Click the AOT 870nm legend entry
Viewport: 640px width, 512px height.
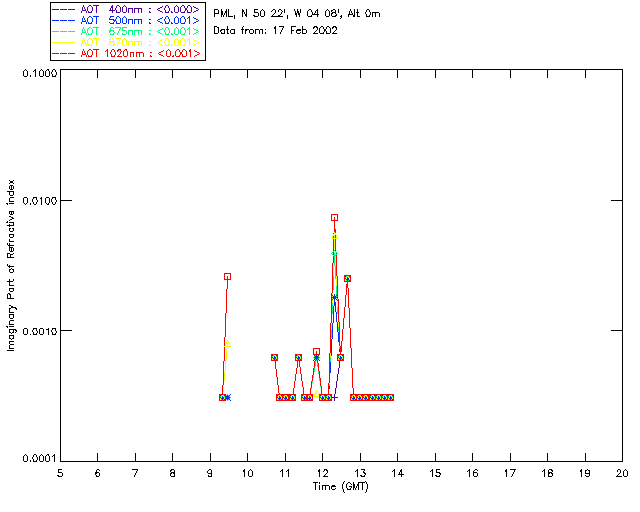click(x=126, y=42)
